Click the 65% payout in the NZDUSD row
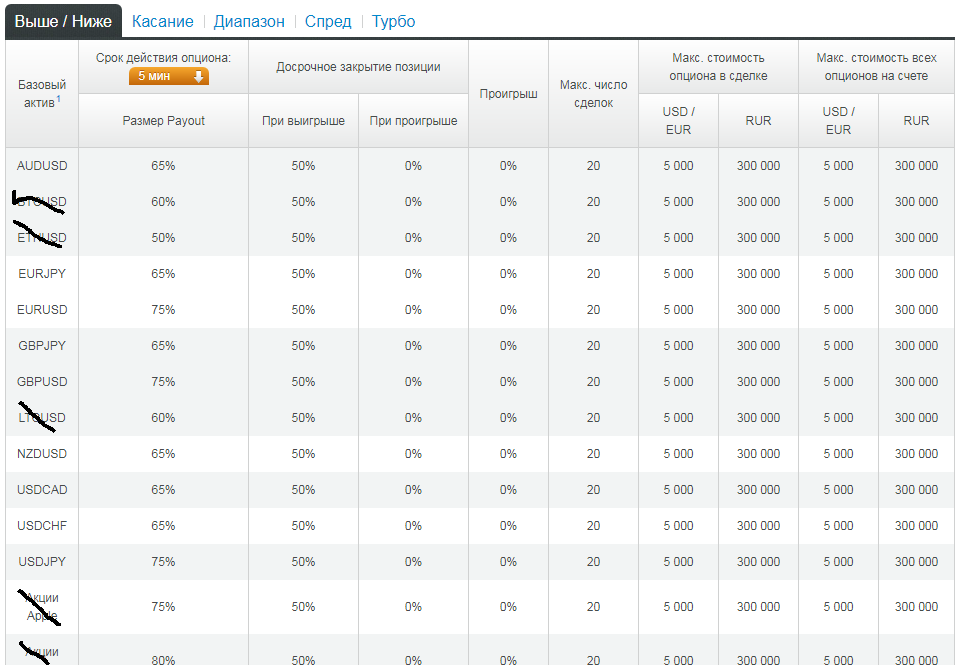 tap(163, 453)
